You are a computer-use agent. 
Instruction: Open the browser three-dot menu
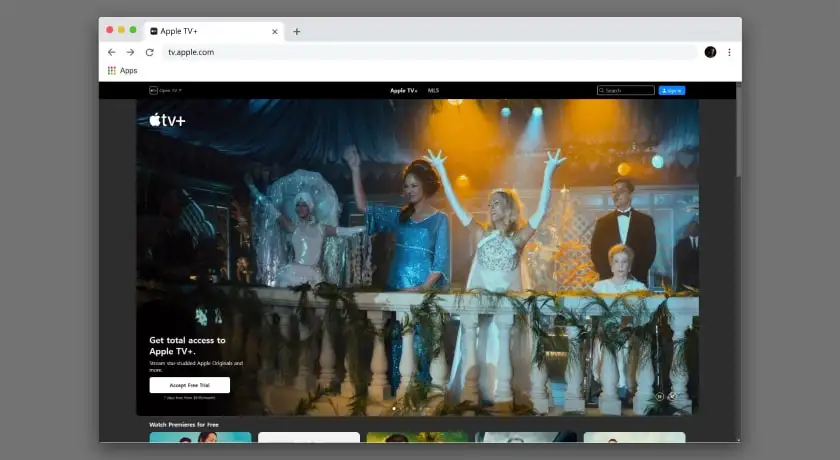tap(729, 52)
